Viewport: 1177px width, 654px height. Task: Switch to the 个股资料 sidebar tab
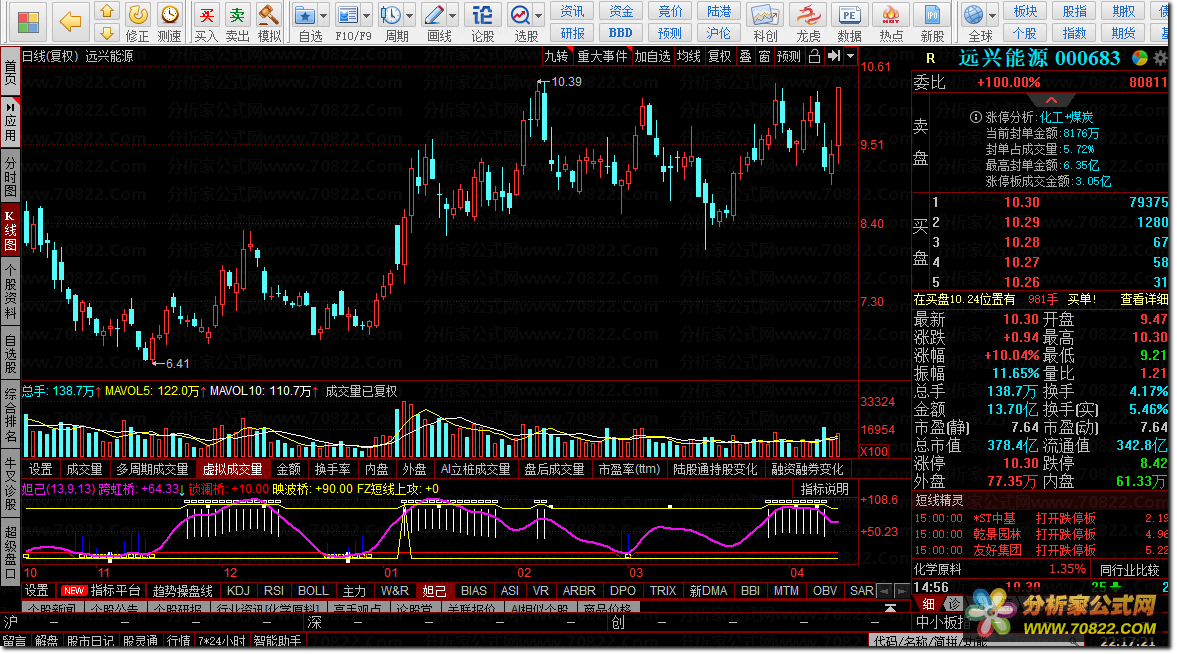[11, 291]
